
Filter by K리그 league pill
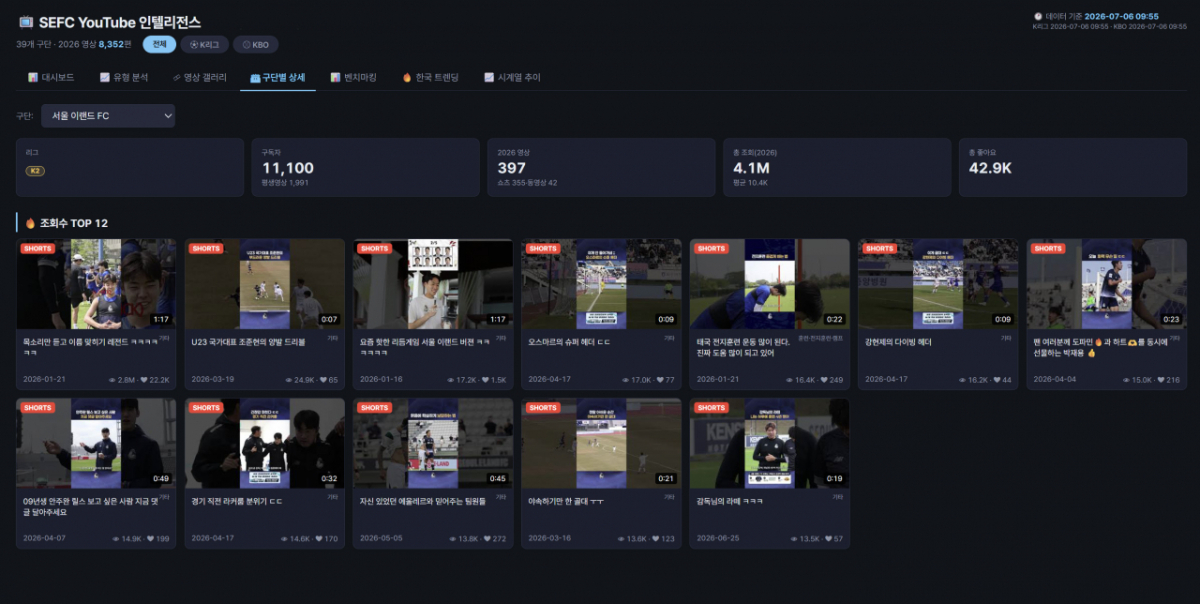(204, 44)
